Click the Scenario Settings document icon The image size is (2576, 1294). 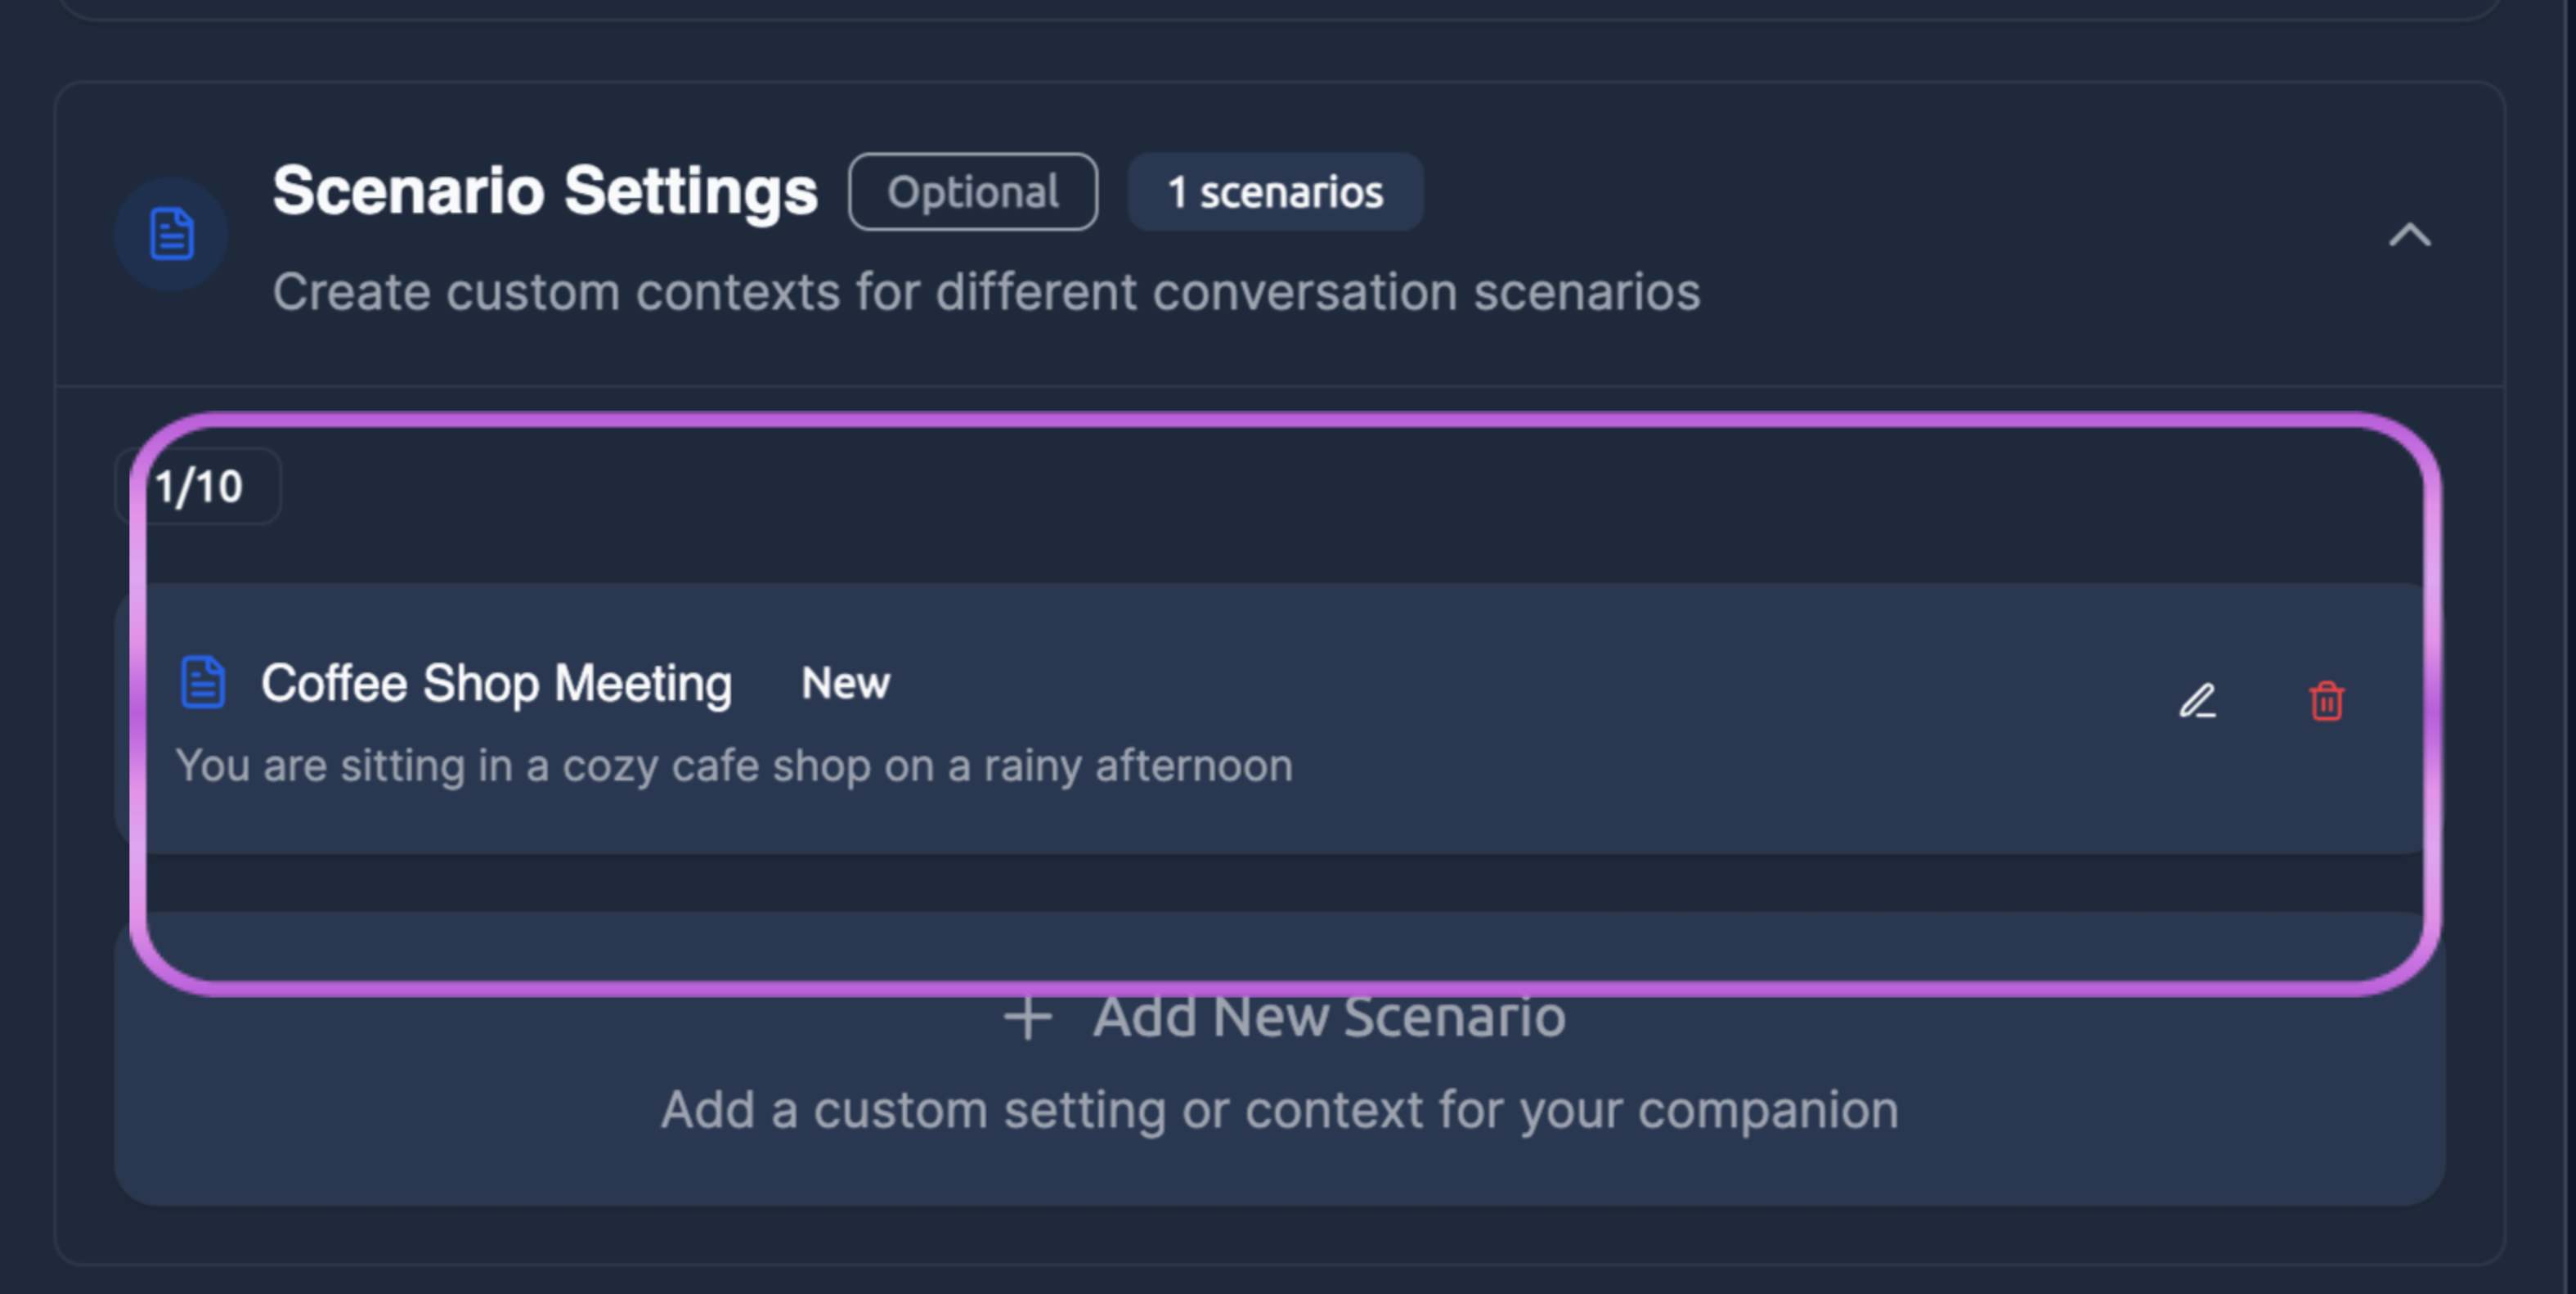point(171,233)
